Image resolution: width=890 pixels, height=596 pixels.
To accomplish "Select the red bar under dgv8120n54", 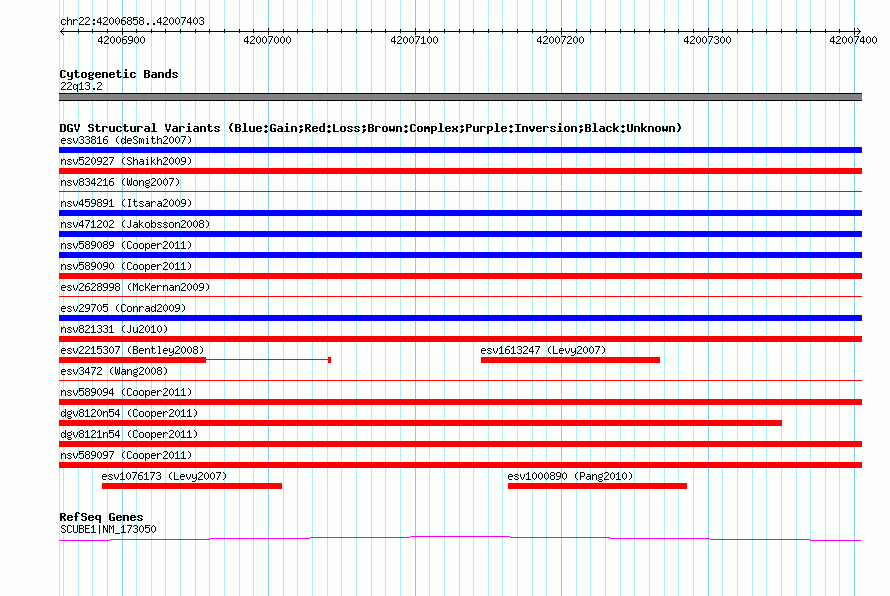I will click(x=421, y=423).
